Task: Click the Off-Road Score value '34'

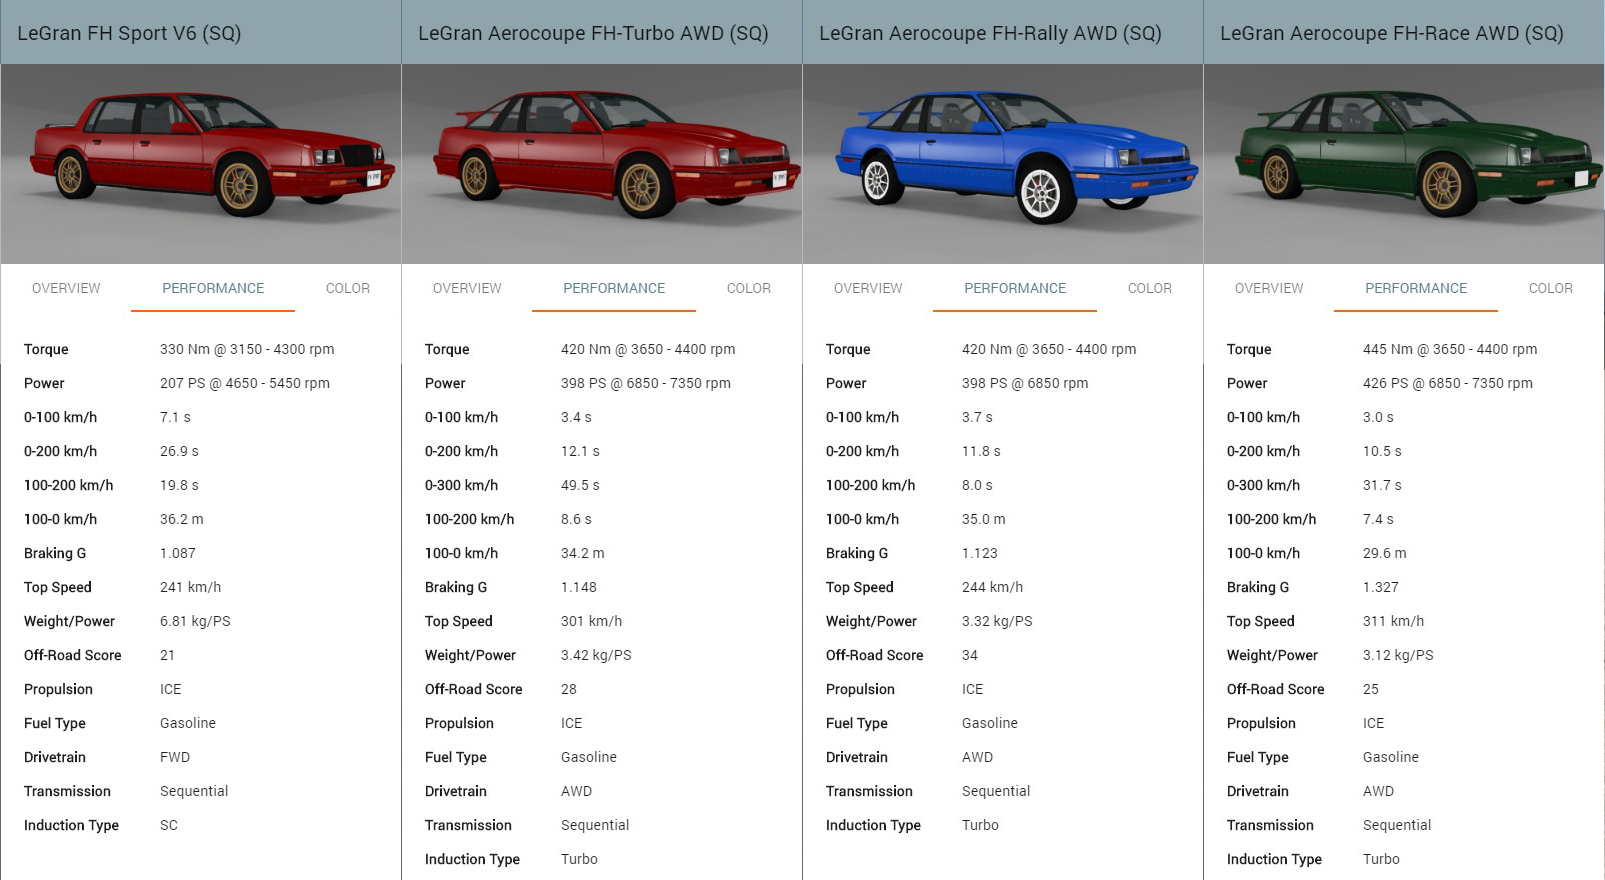Action: (x=970, y=655)
